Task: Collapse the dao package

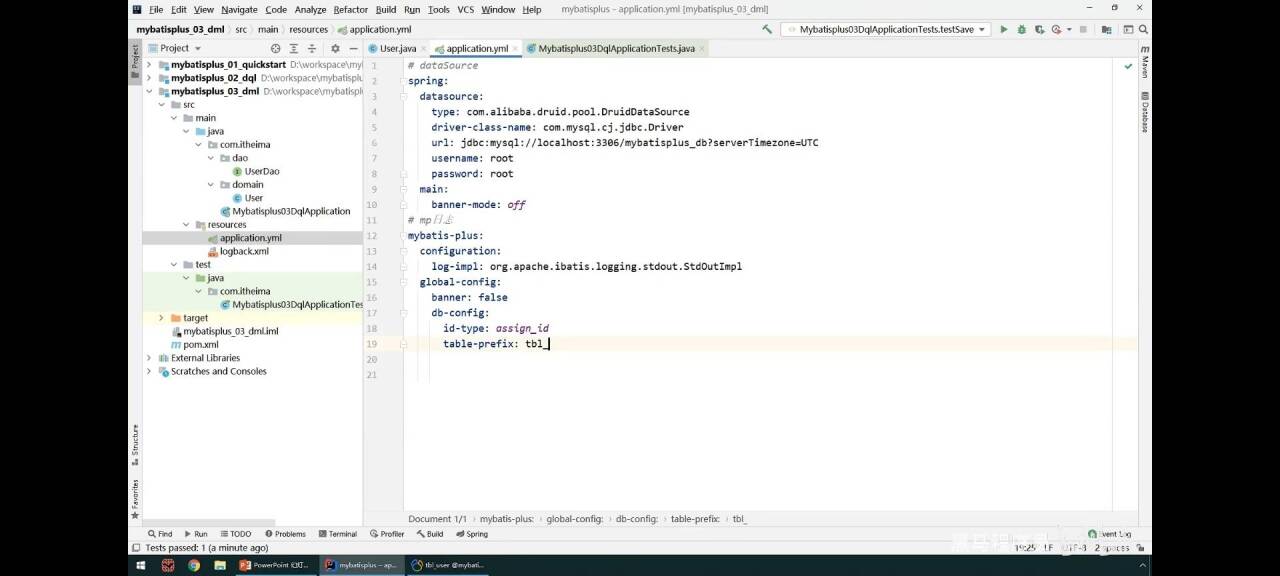Action: pyautogui.click(x=210, y=158)
